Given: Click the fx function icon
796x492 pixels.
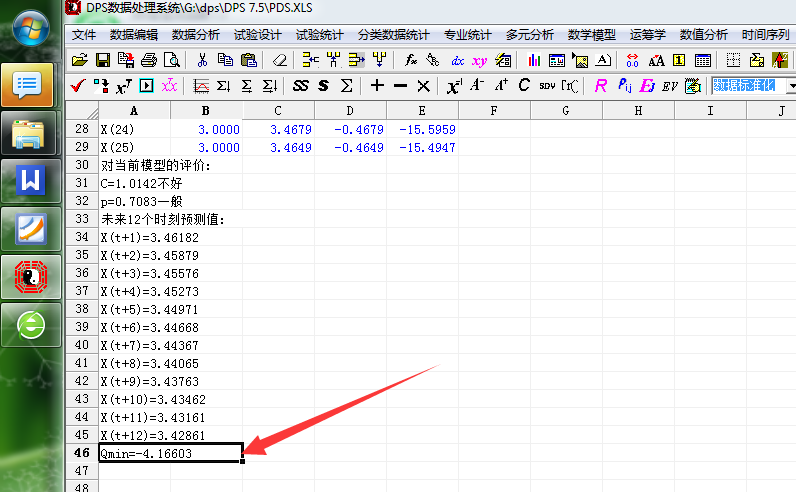Looking at the screenshot, I should [x=411, y=60].
